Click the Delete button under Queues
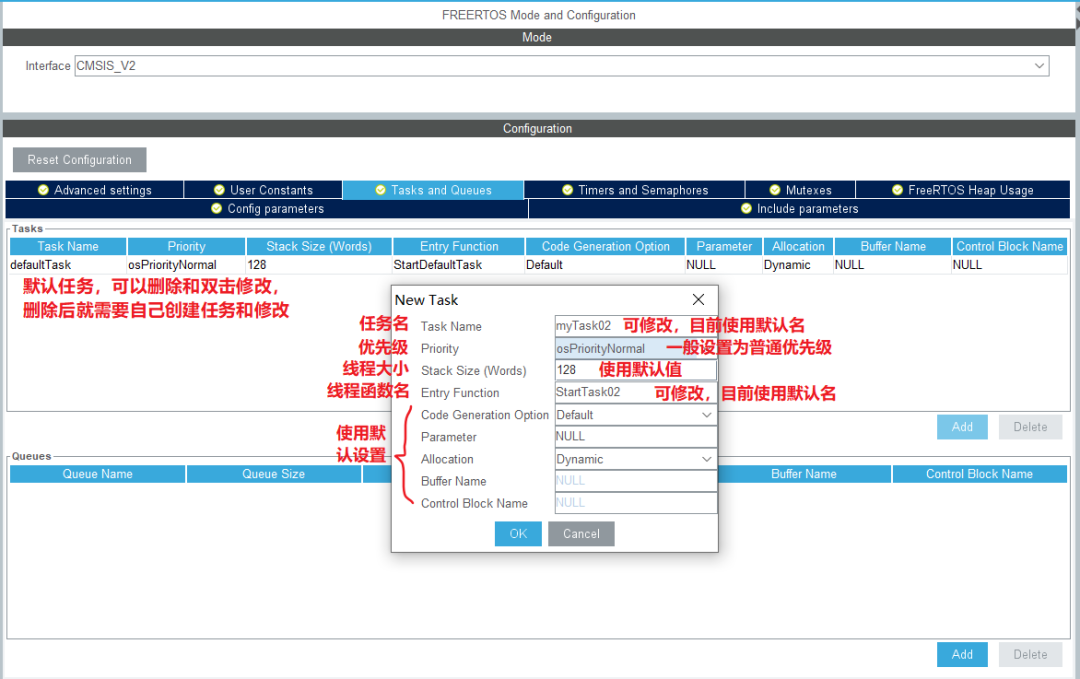Image resolution: width=1080 pixels, height=679 pixels. (x=1030, y=654)
